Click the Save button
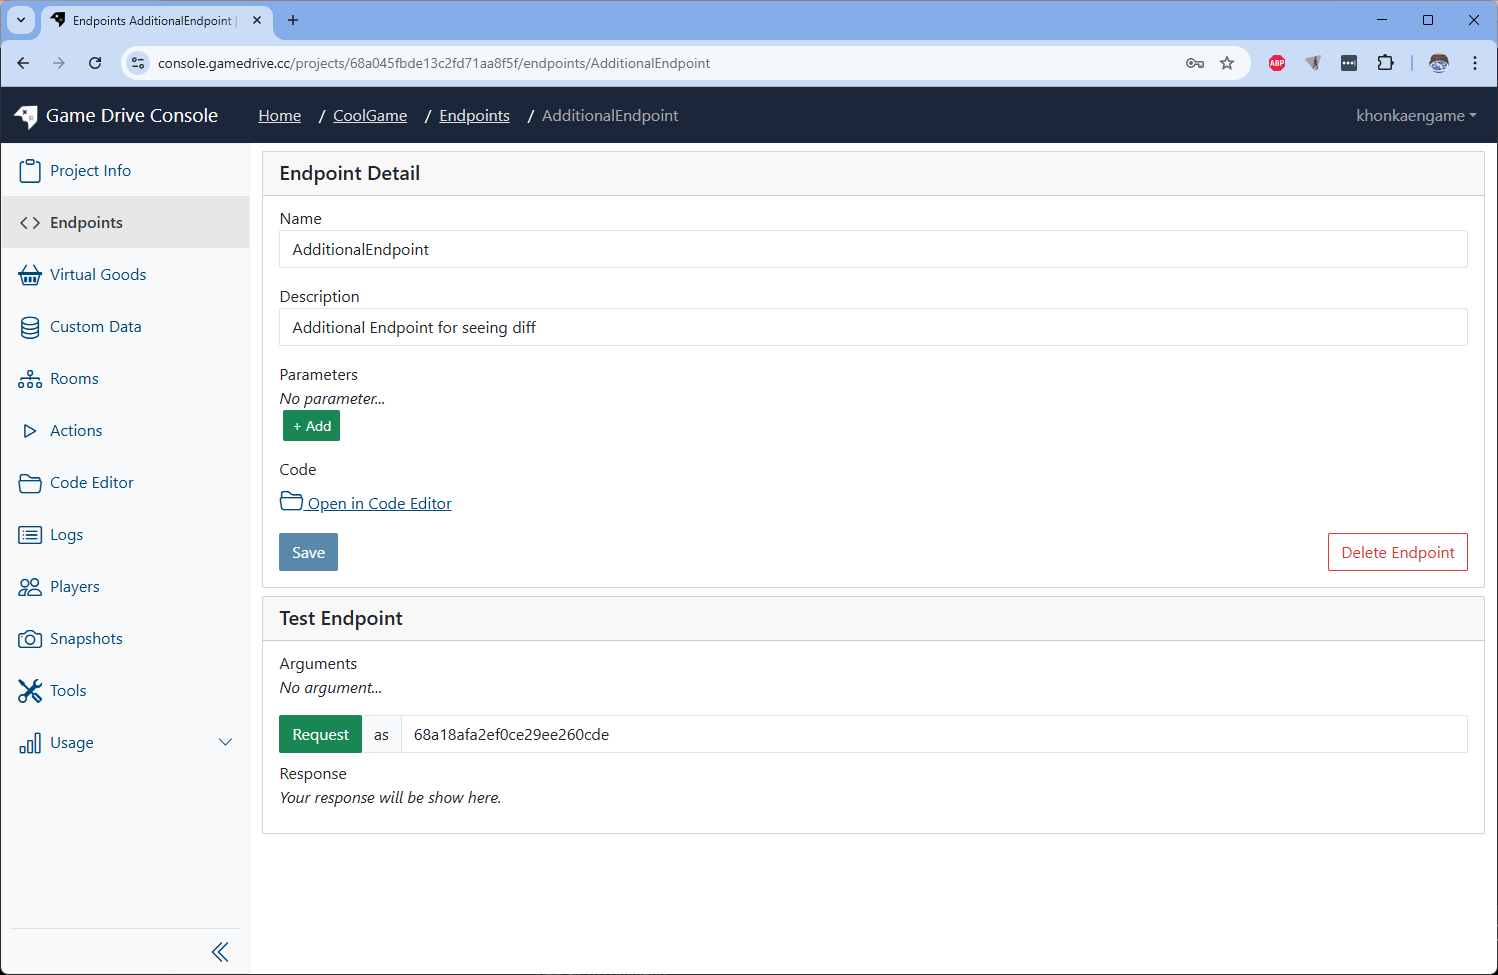Image resolution: width=1498 pixels, height=975 pixels. click(308, 551)
